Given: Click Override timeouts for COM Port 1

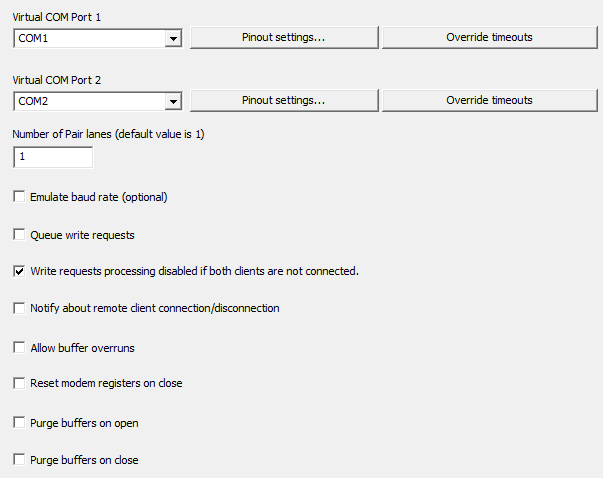Looking at the screenshot, I should pyautogui.click(x=490, y=37).
